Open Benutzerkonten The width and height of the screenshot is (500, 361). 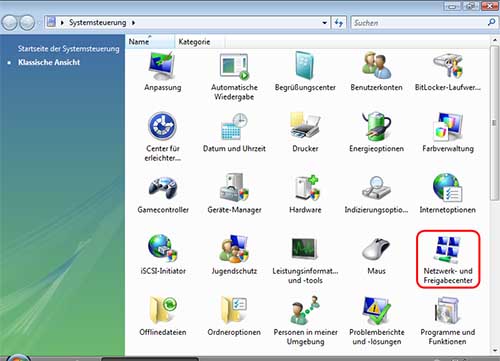(x=376, y=72)
